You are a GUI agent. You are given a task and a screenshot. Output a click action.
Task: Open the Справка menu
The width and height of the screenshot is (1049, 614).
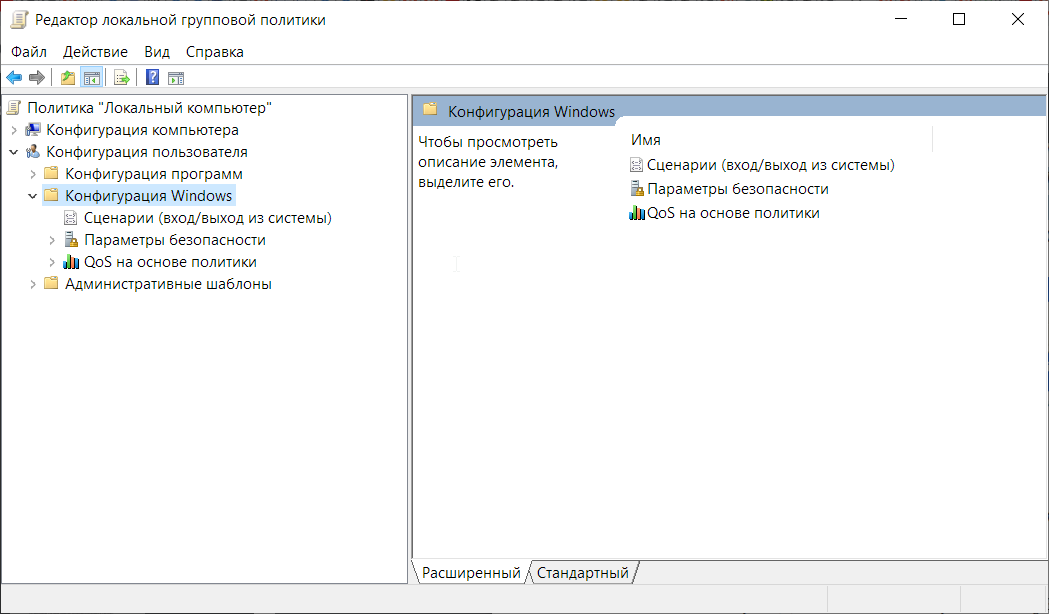(x=215, y=52)
